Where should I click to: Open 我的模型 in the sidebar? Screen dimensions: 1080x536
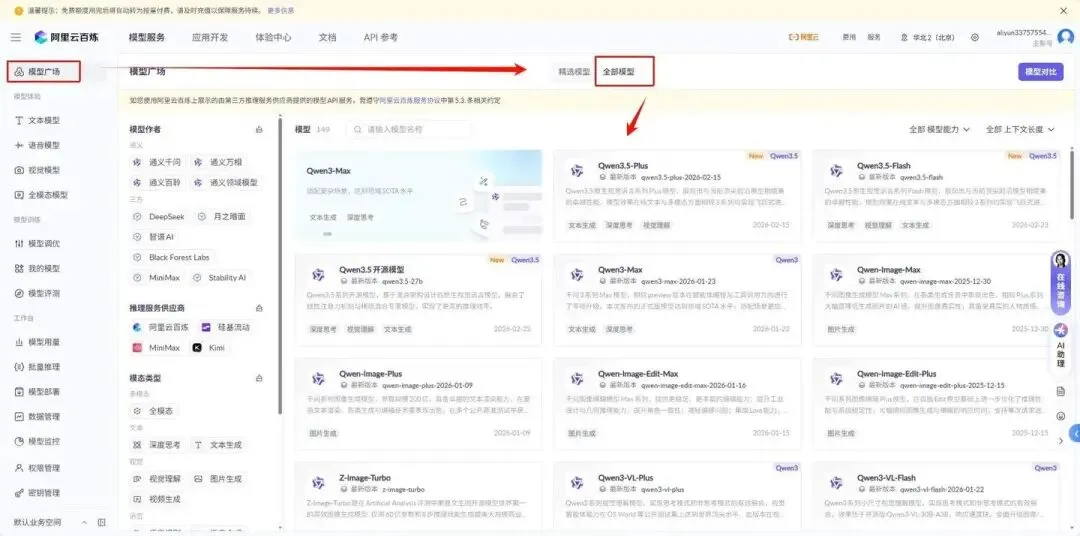(x=44, y=268)
